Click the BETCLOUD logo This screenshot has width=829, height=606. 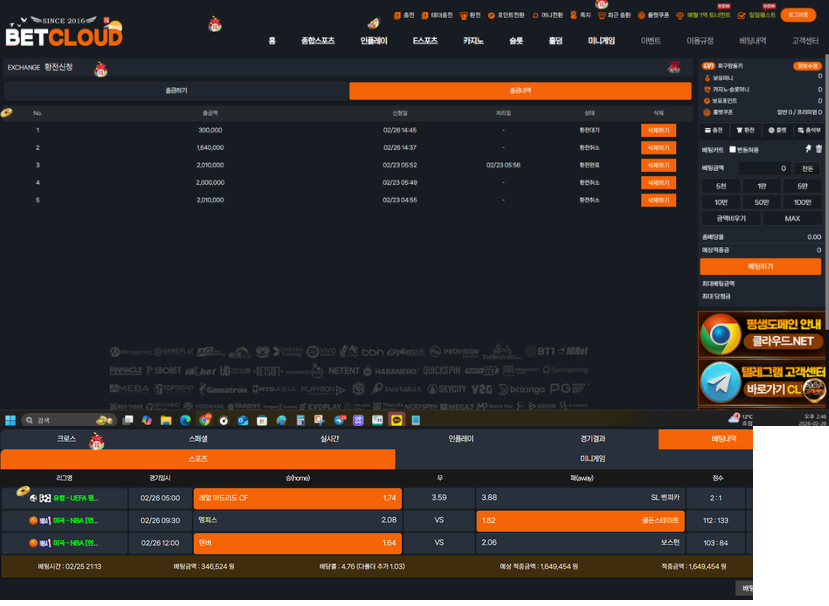pyautogui.click(x=63, y=31)
